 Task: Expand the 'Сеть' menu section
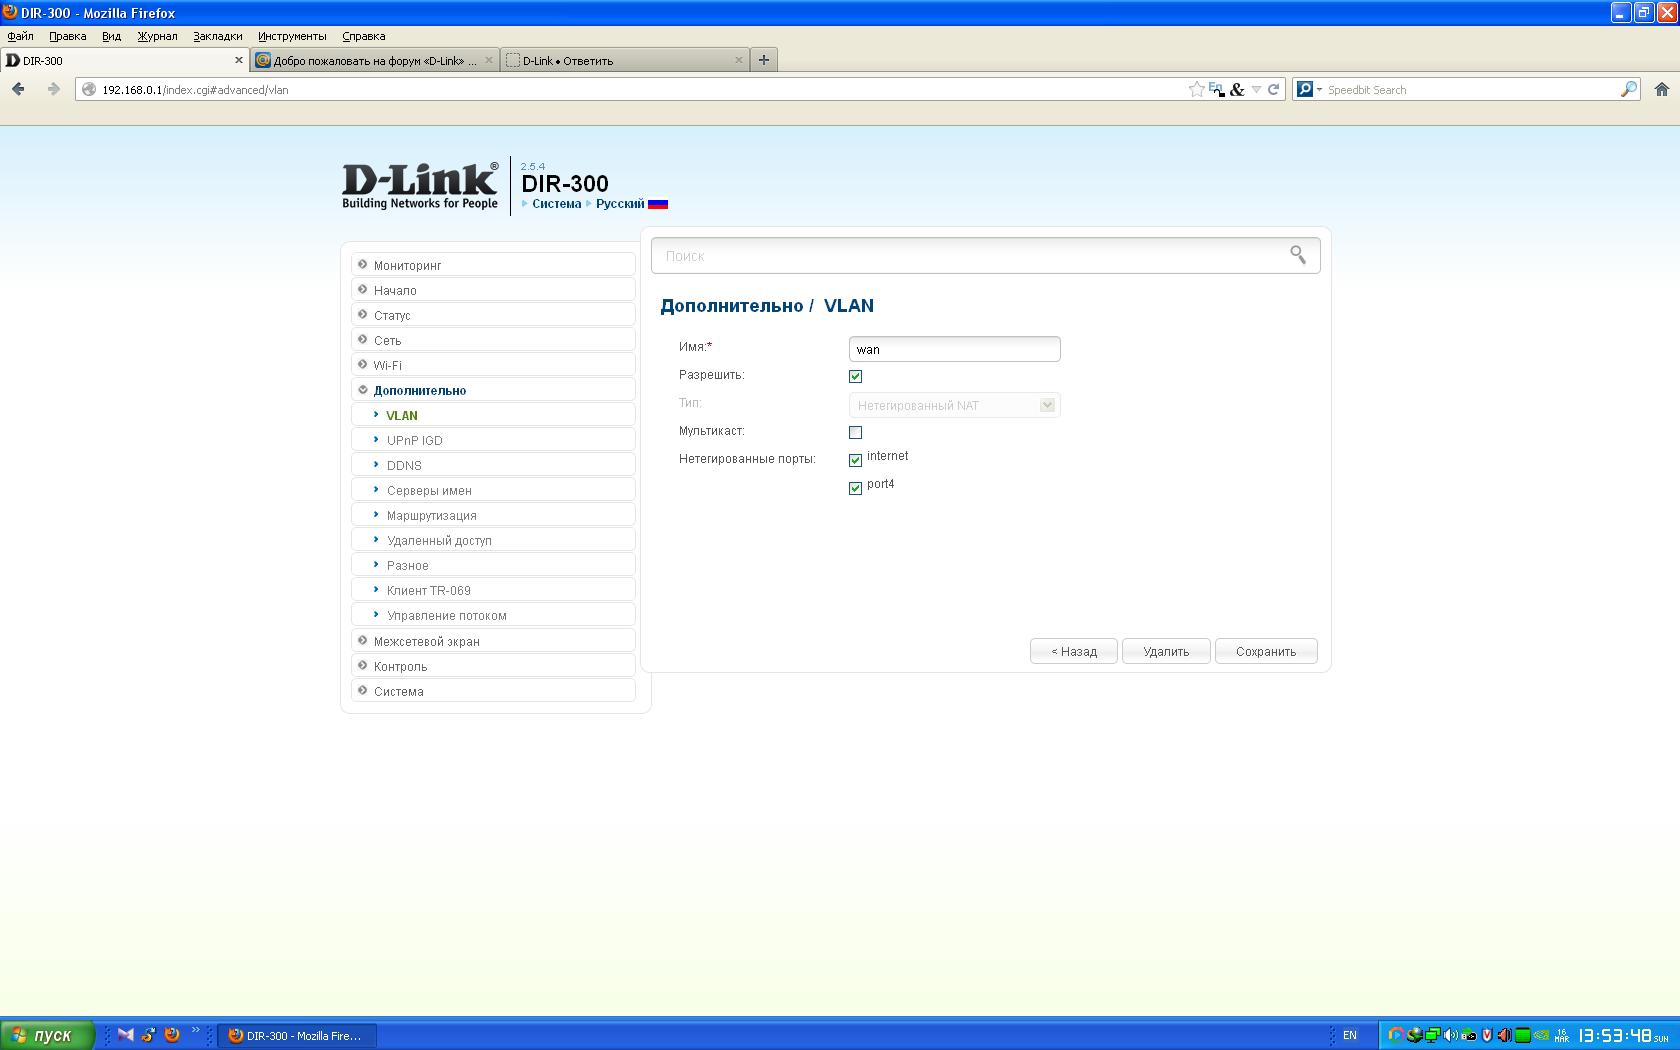494,340
